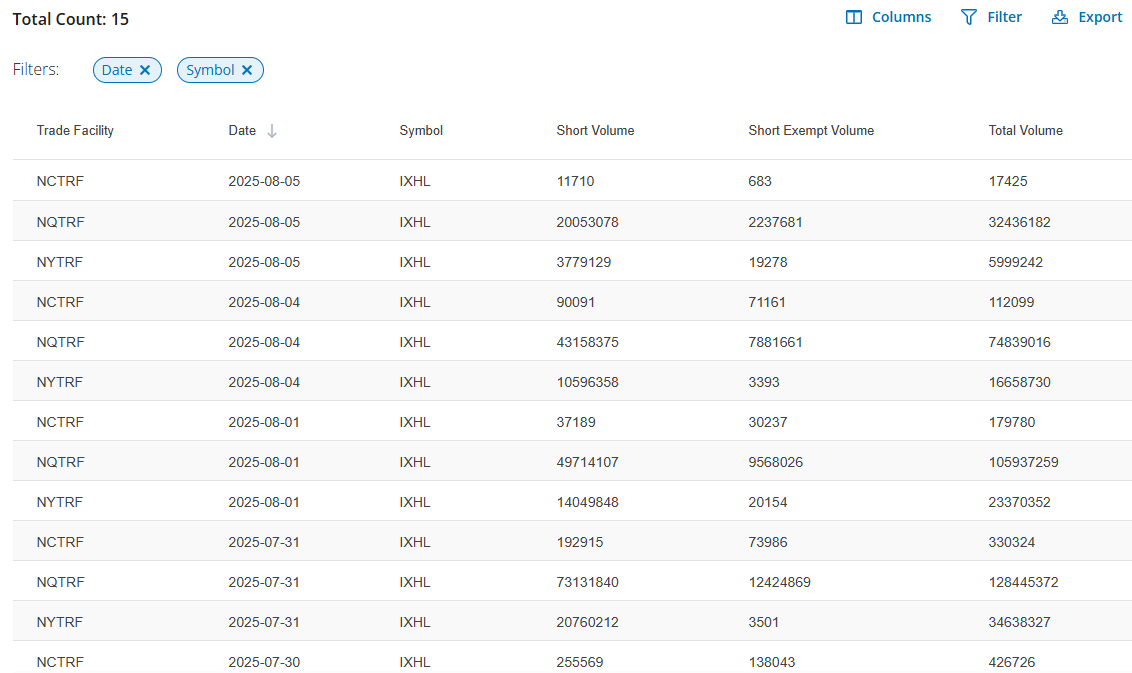Select short exempt volume 138043
The width and height of the screenshot is (1132, 673).
(x=771, y=662)
